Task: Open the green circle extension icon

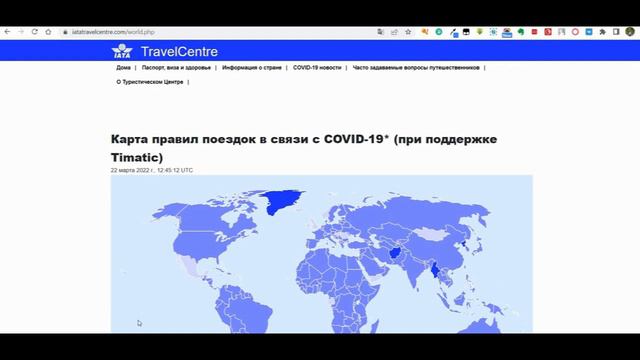Action: point(439,32)
